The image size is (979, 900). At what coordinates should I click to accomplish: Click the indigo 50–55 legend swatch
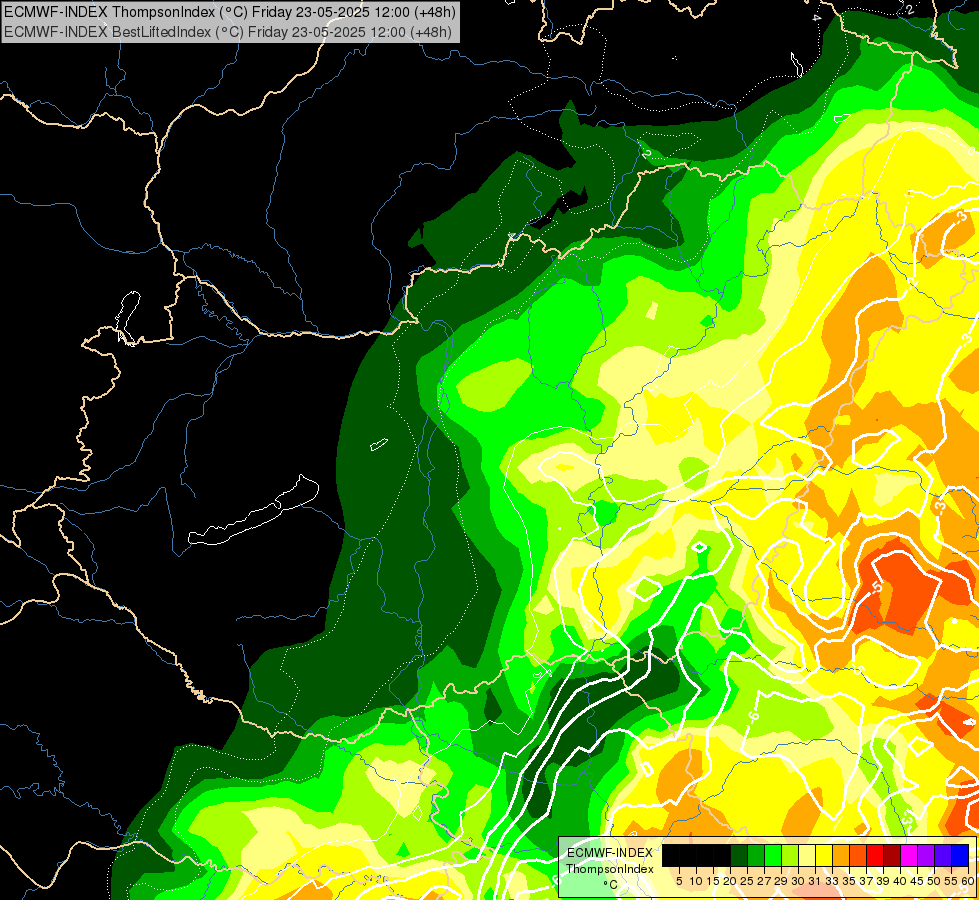(943, 855)
